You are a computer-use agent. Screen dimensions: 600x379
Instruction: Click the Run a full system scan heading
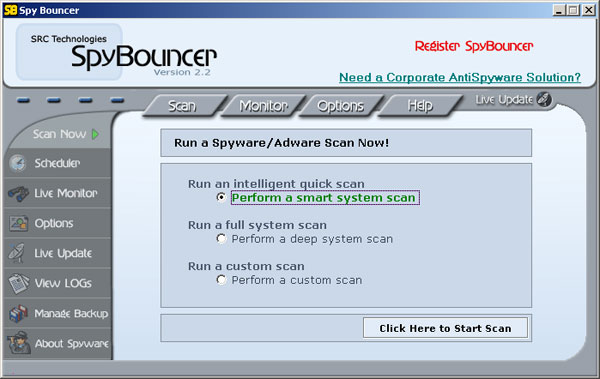click(257, 225)
